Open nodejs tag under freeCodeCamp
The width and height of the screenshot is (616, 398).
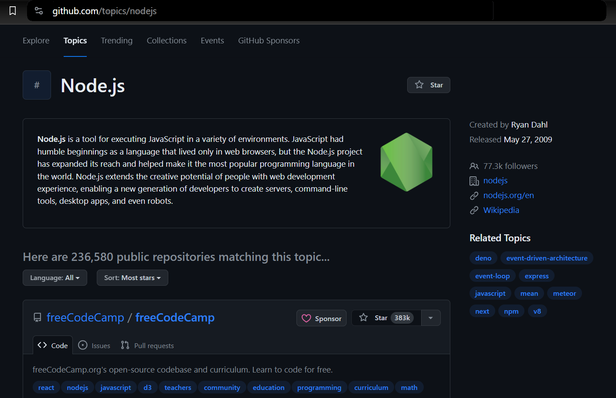pos(77,387)
